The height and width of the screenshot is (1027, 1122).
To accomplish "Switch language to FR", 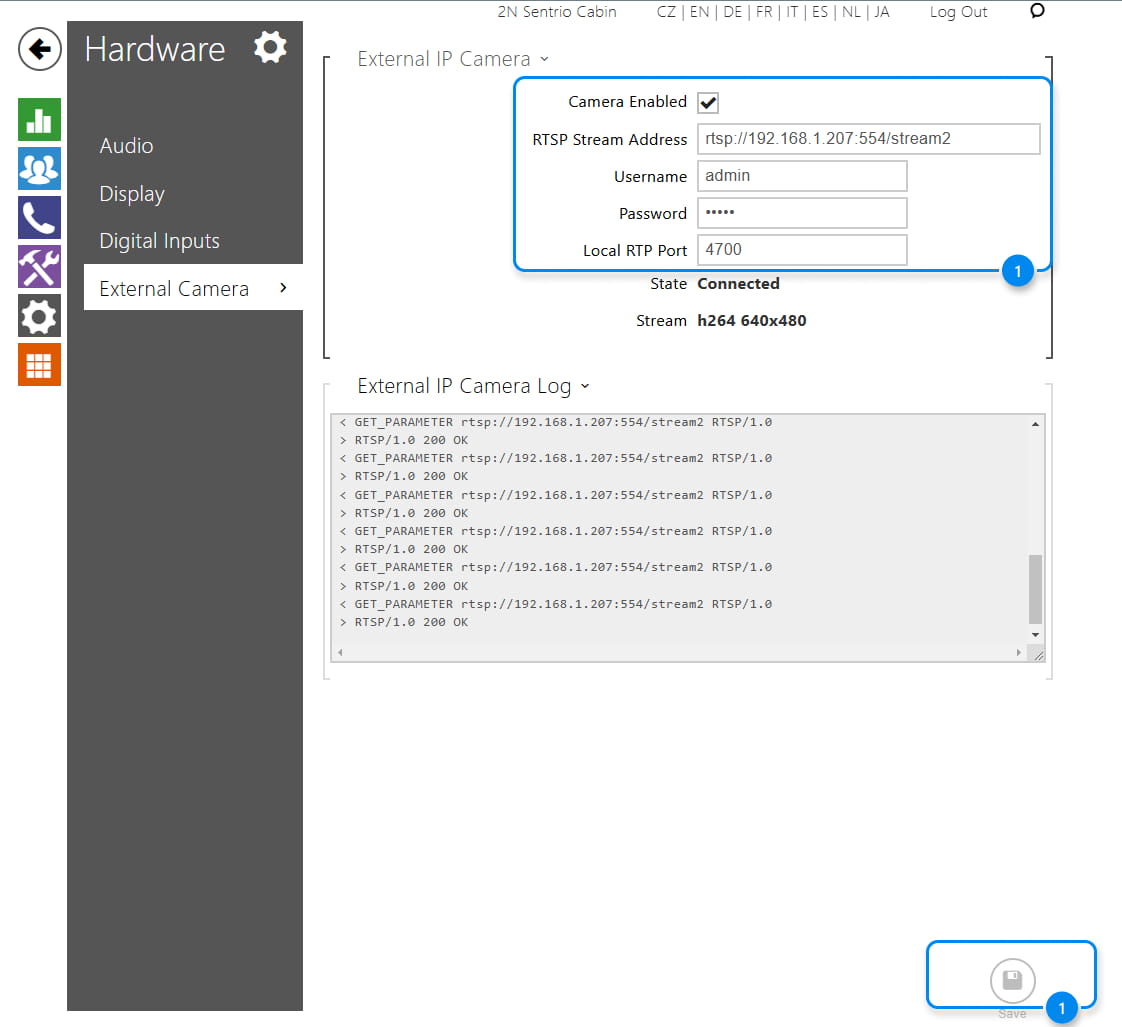I will [764, 12].
